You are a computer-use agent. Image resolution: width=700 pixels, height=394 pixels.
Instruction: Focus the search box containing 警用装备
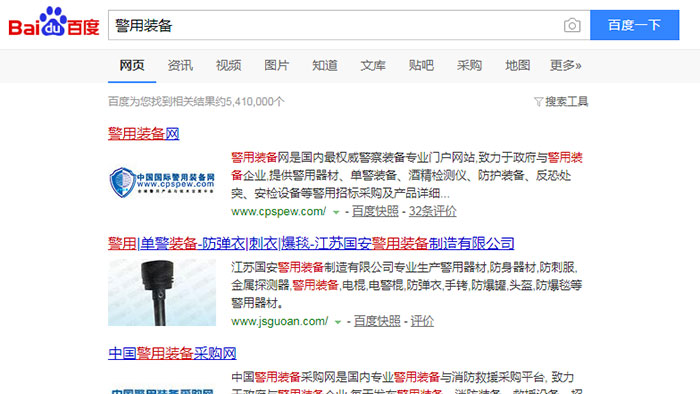click(x=335, y=25)
